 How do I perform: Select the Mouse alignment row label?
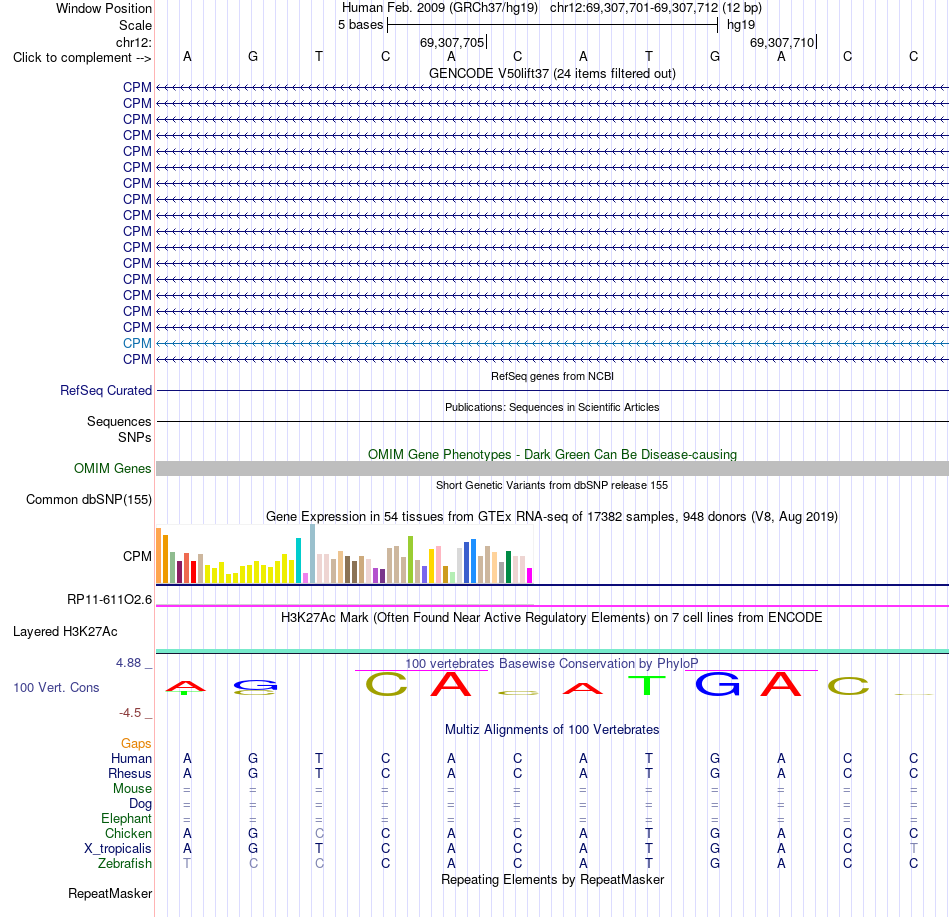pyautogui.click(x=132, y=789)
